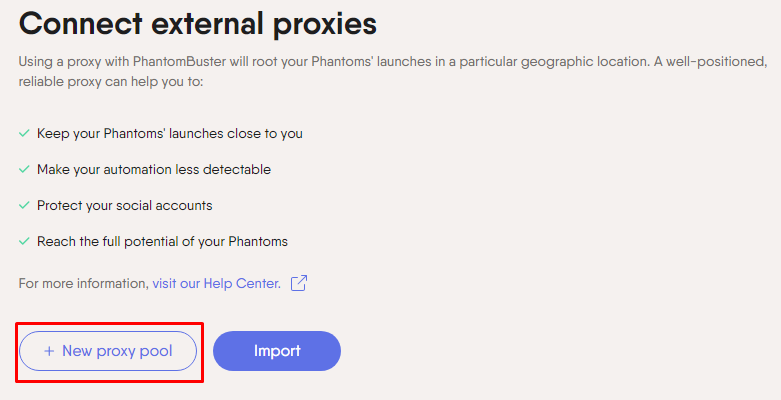Click checkmark next to Protect your social accounts

coord(24,205)
